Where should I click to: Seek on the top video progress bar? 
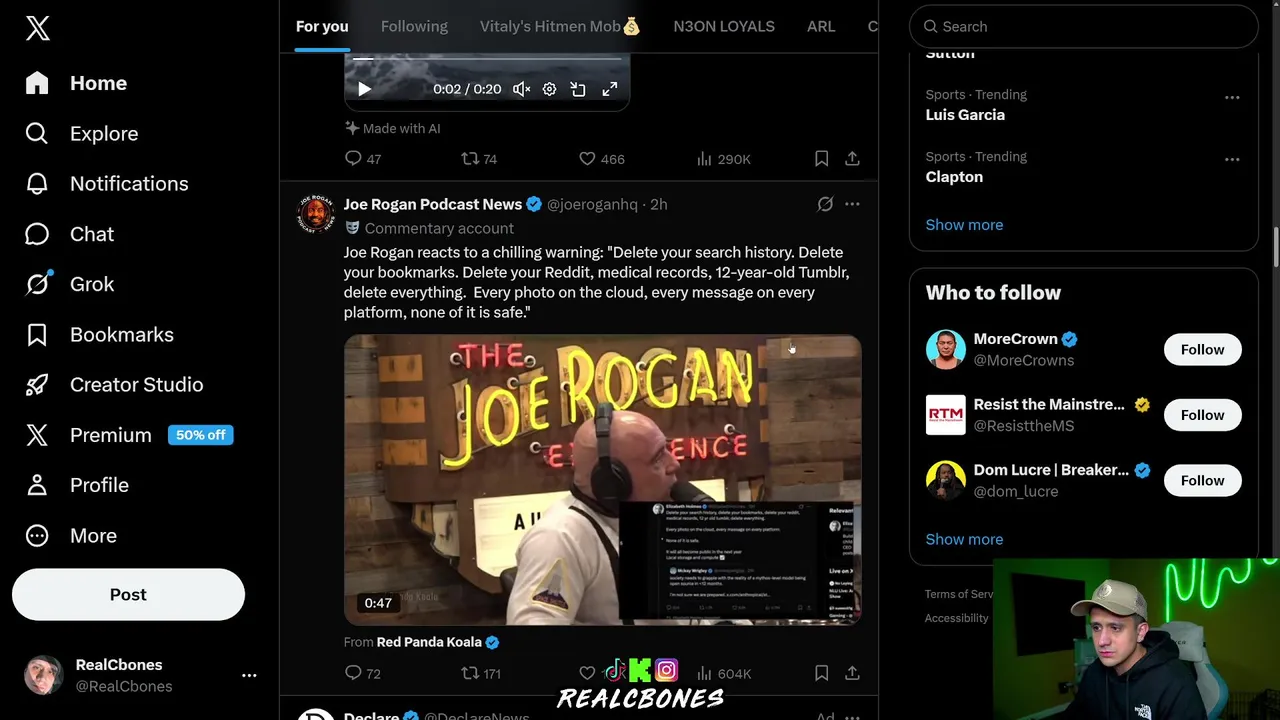coord(487,59)
